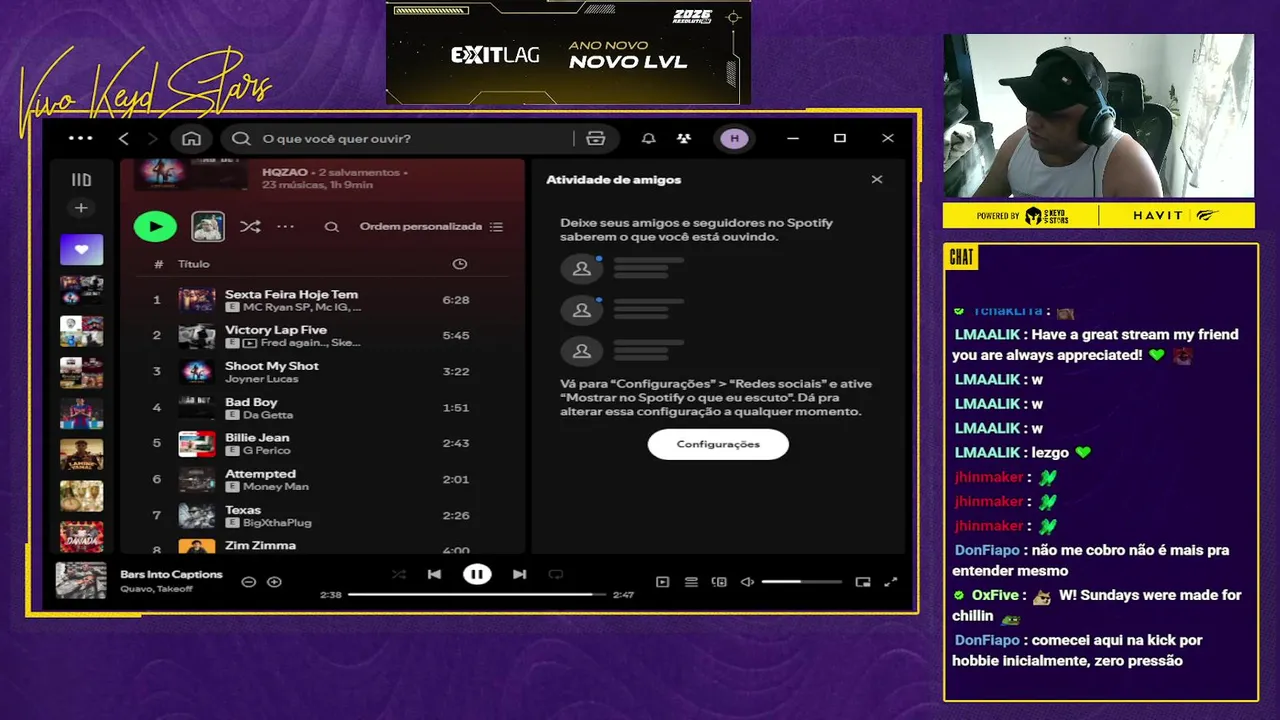1280x720 pixels.
Task: Click the duration clock column header
Action: [x=459, y=264]
